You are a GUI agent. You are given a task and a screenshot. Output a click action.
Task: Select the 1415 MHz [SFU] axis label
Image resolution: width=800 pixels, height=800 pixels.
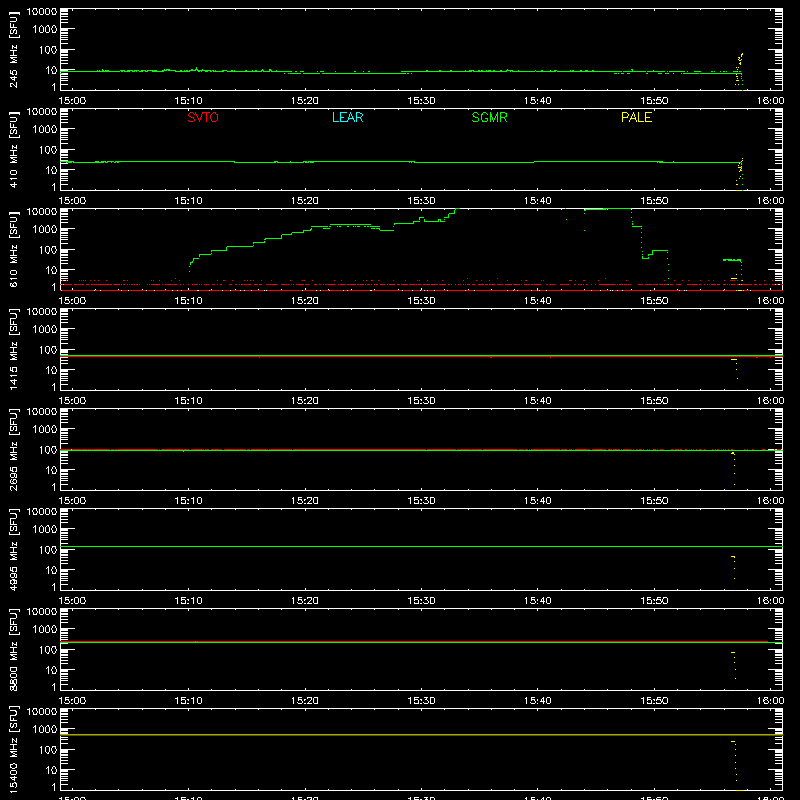14,349
